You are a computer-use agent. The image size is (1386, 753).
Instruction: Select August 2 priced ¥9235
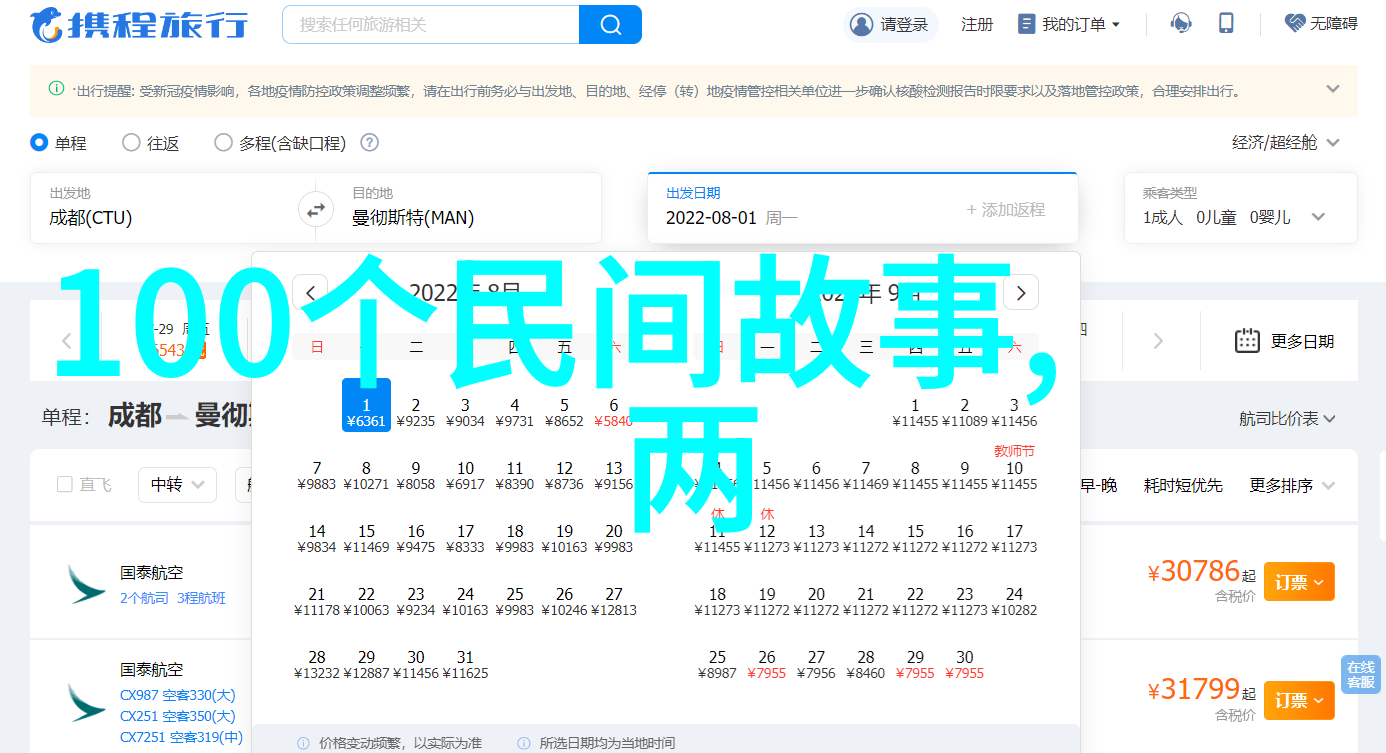(x=416, y=412)
